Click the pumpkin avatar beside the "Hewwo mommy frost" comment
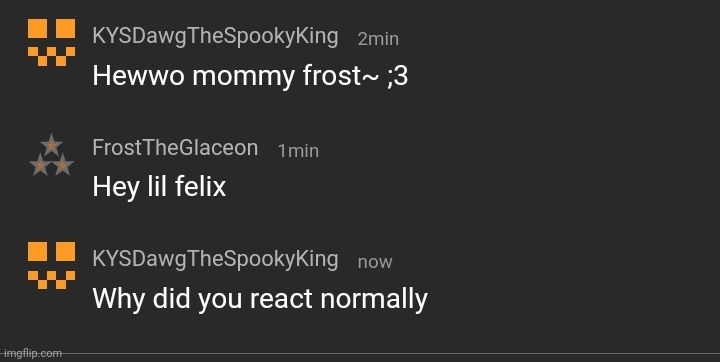Viewport: 720px width, 362px height. click(51, 43)
